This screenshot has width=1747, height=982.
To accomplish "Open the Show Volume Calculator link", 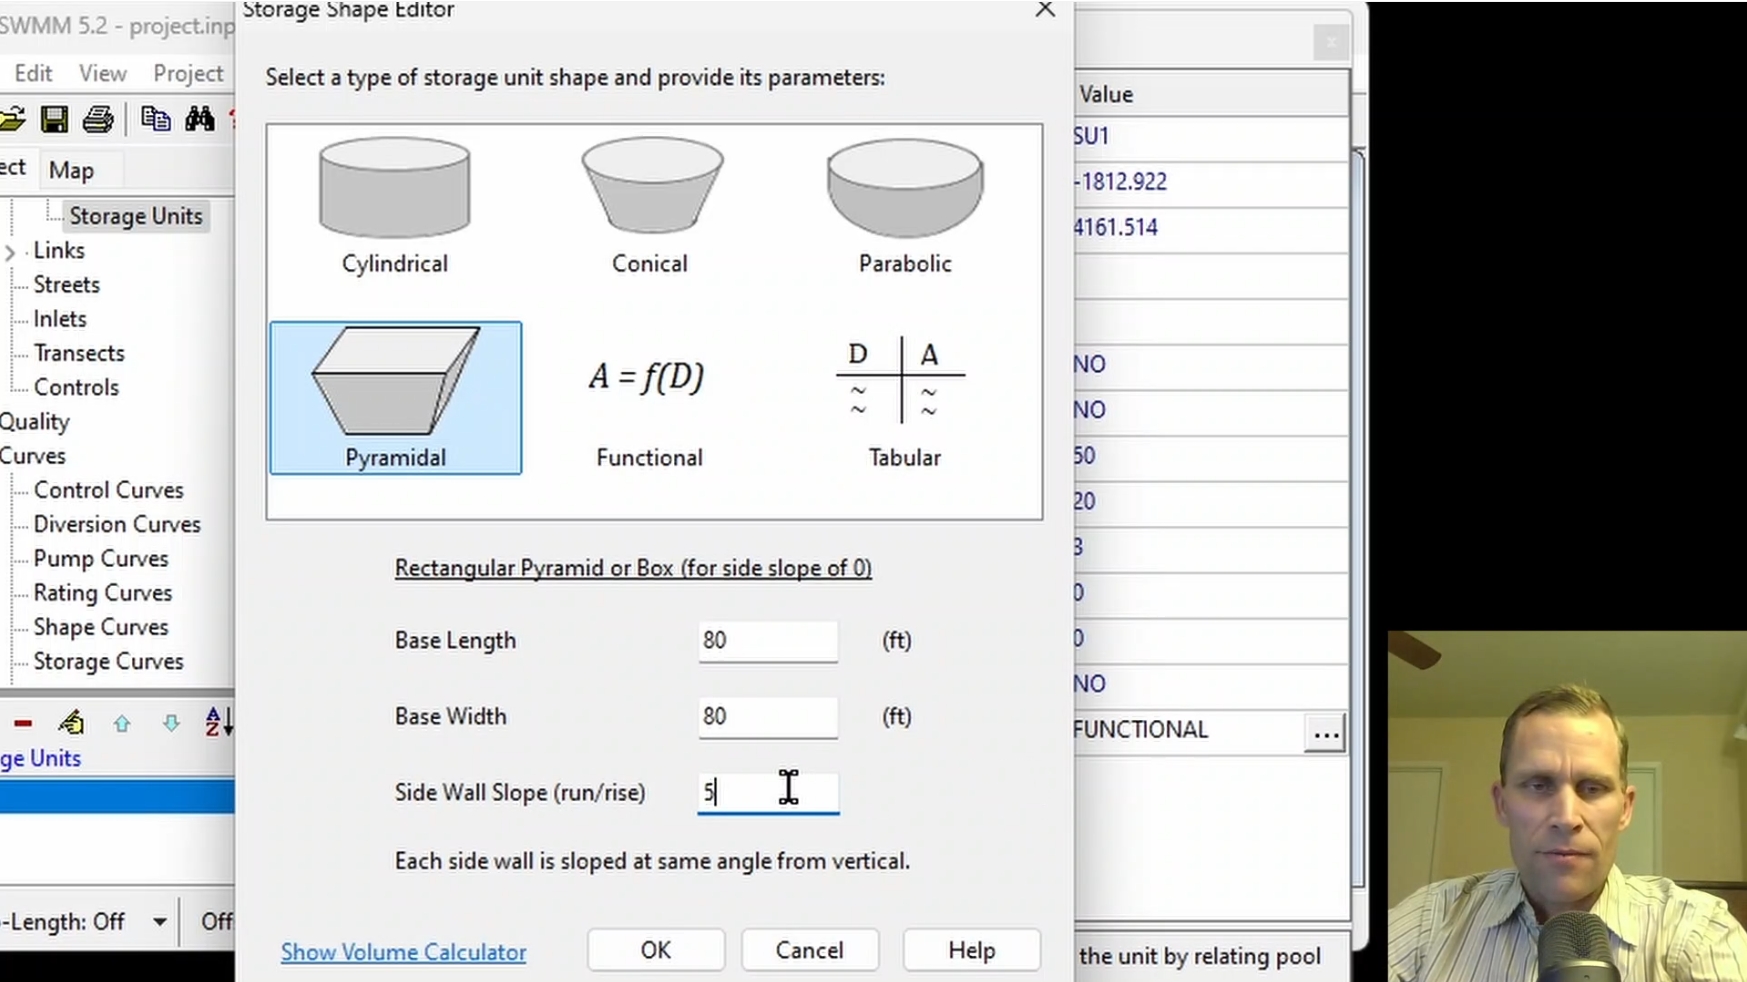I will point(404,952).
